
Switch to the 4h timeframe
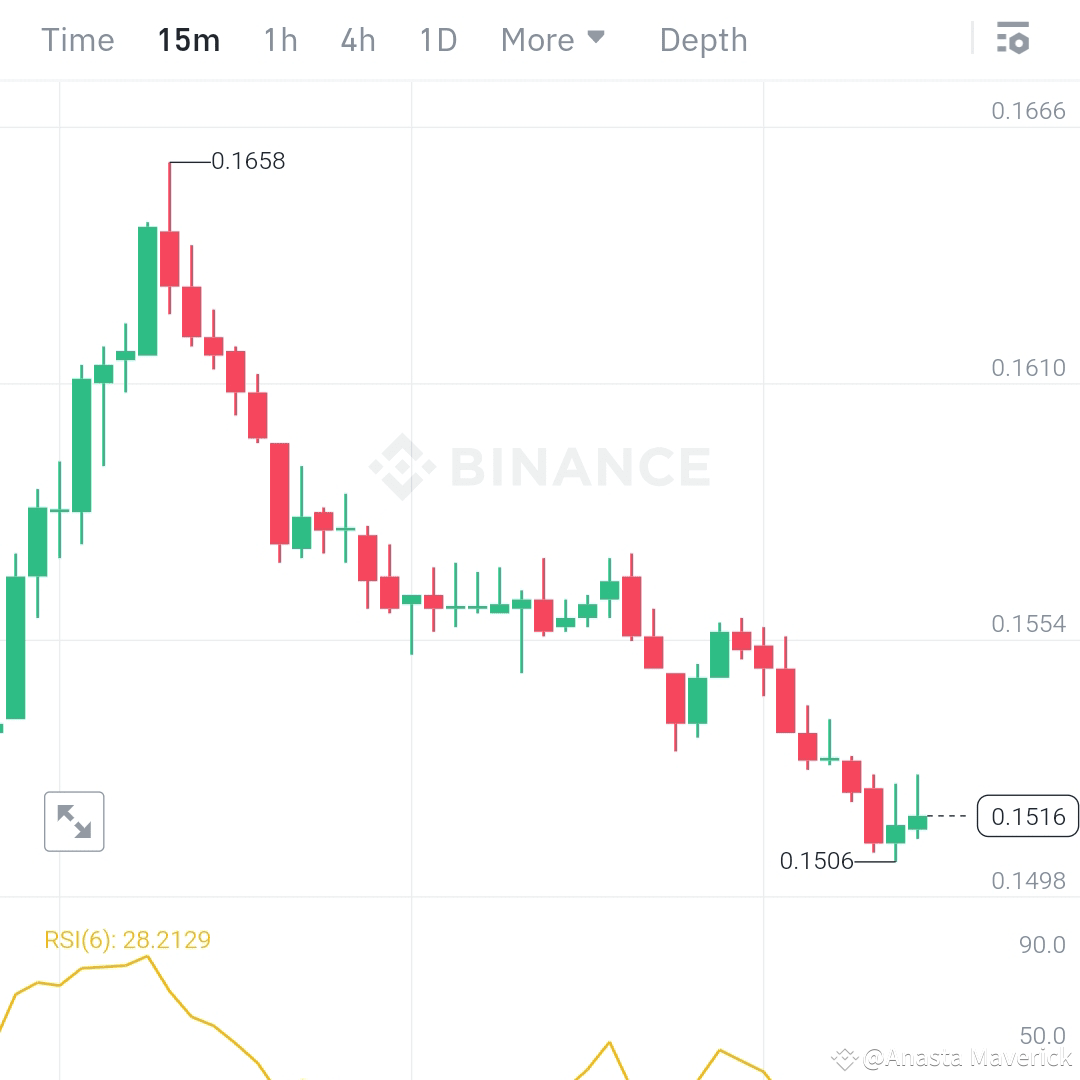(357, 39)
